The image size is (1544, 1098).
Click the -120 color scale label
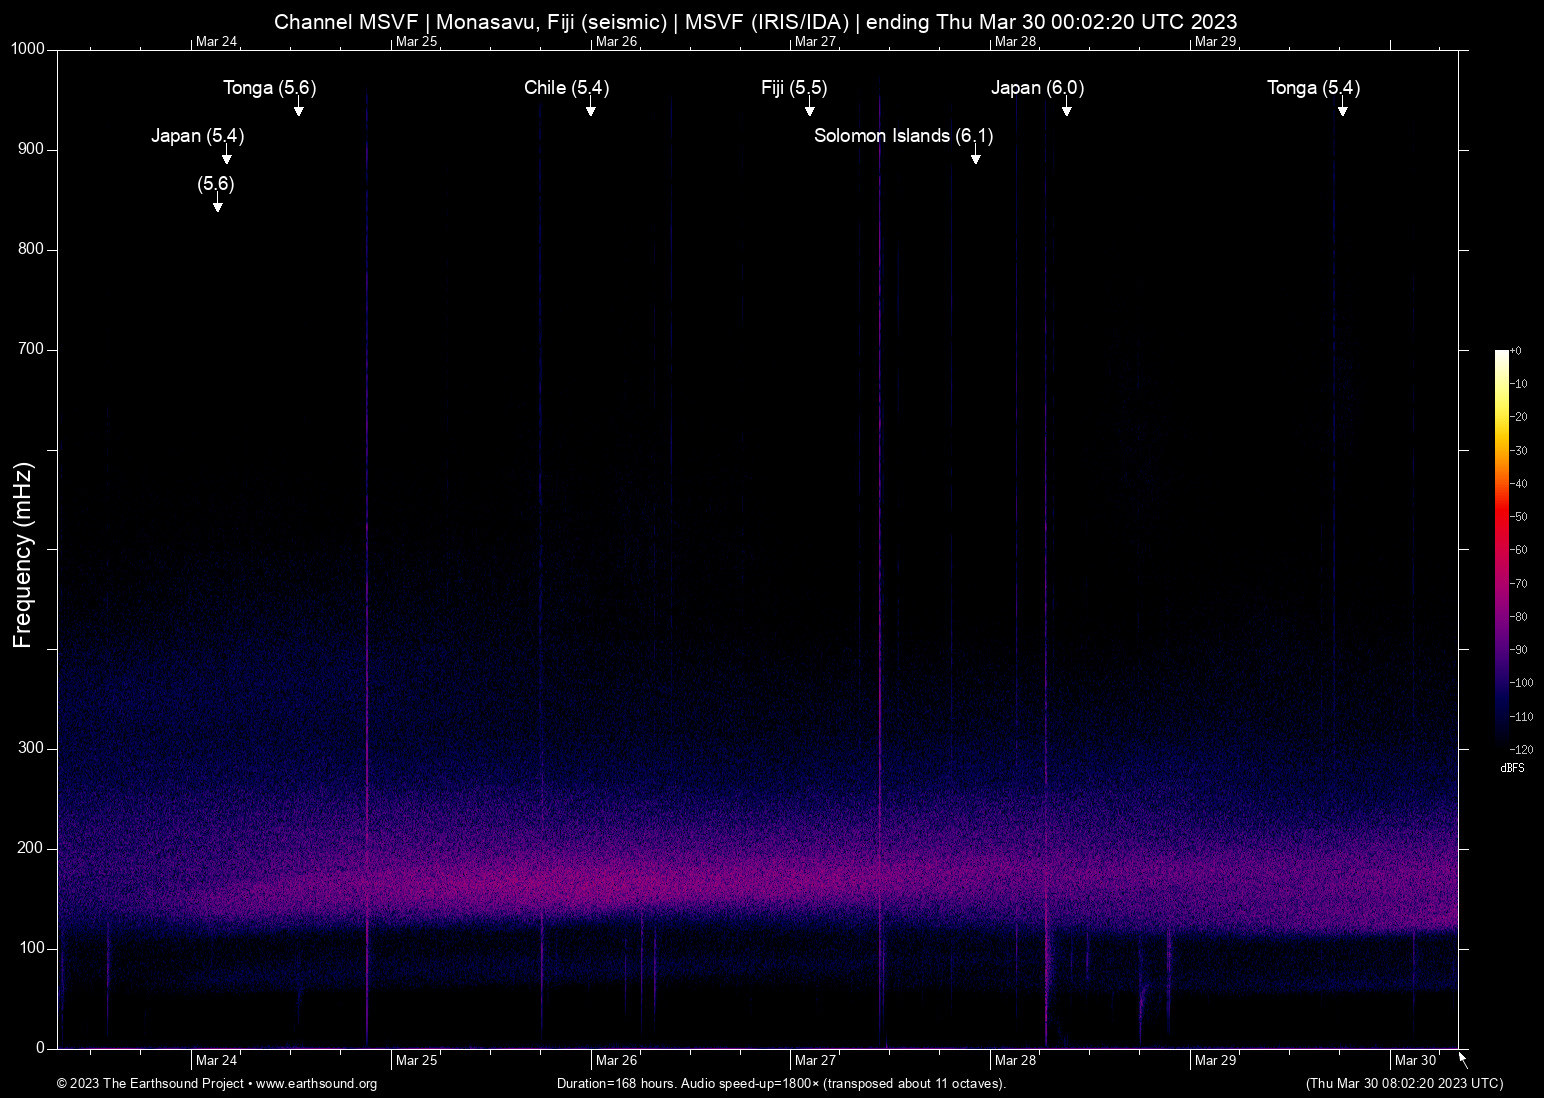pos(1521,750)
